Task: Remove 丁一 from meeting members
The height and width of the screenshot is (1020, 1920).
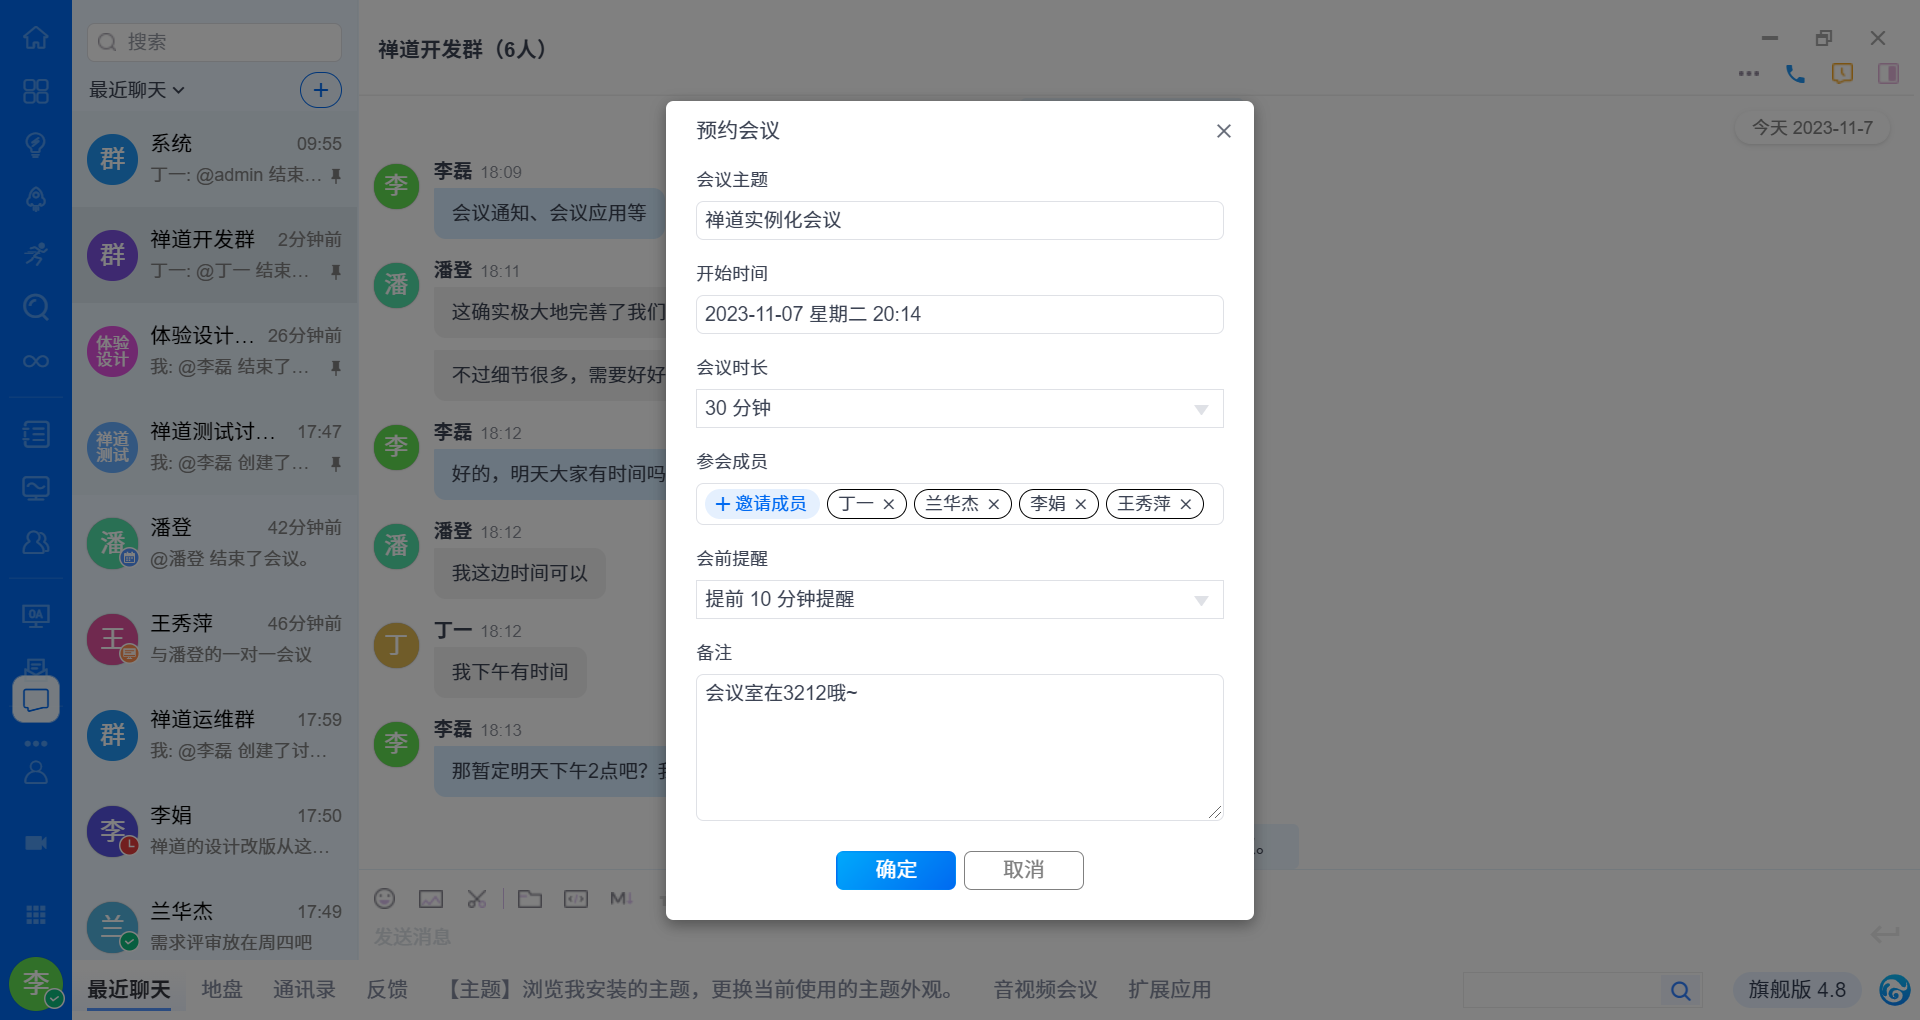Action: 888,504
